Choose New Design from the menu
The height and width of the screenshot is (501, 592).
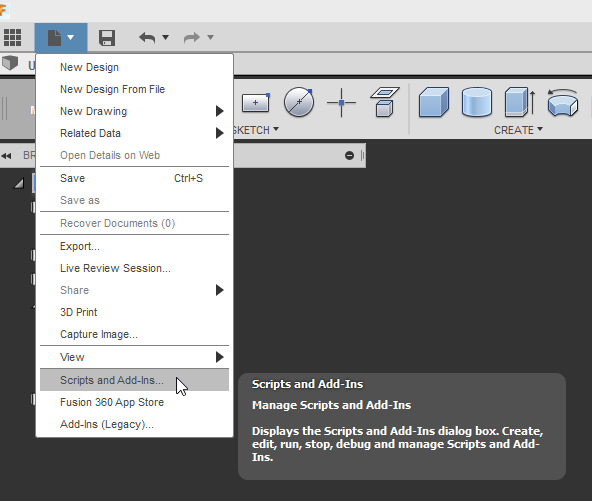(134, 67)
